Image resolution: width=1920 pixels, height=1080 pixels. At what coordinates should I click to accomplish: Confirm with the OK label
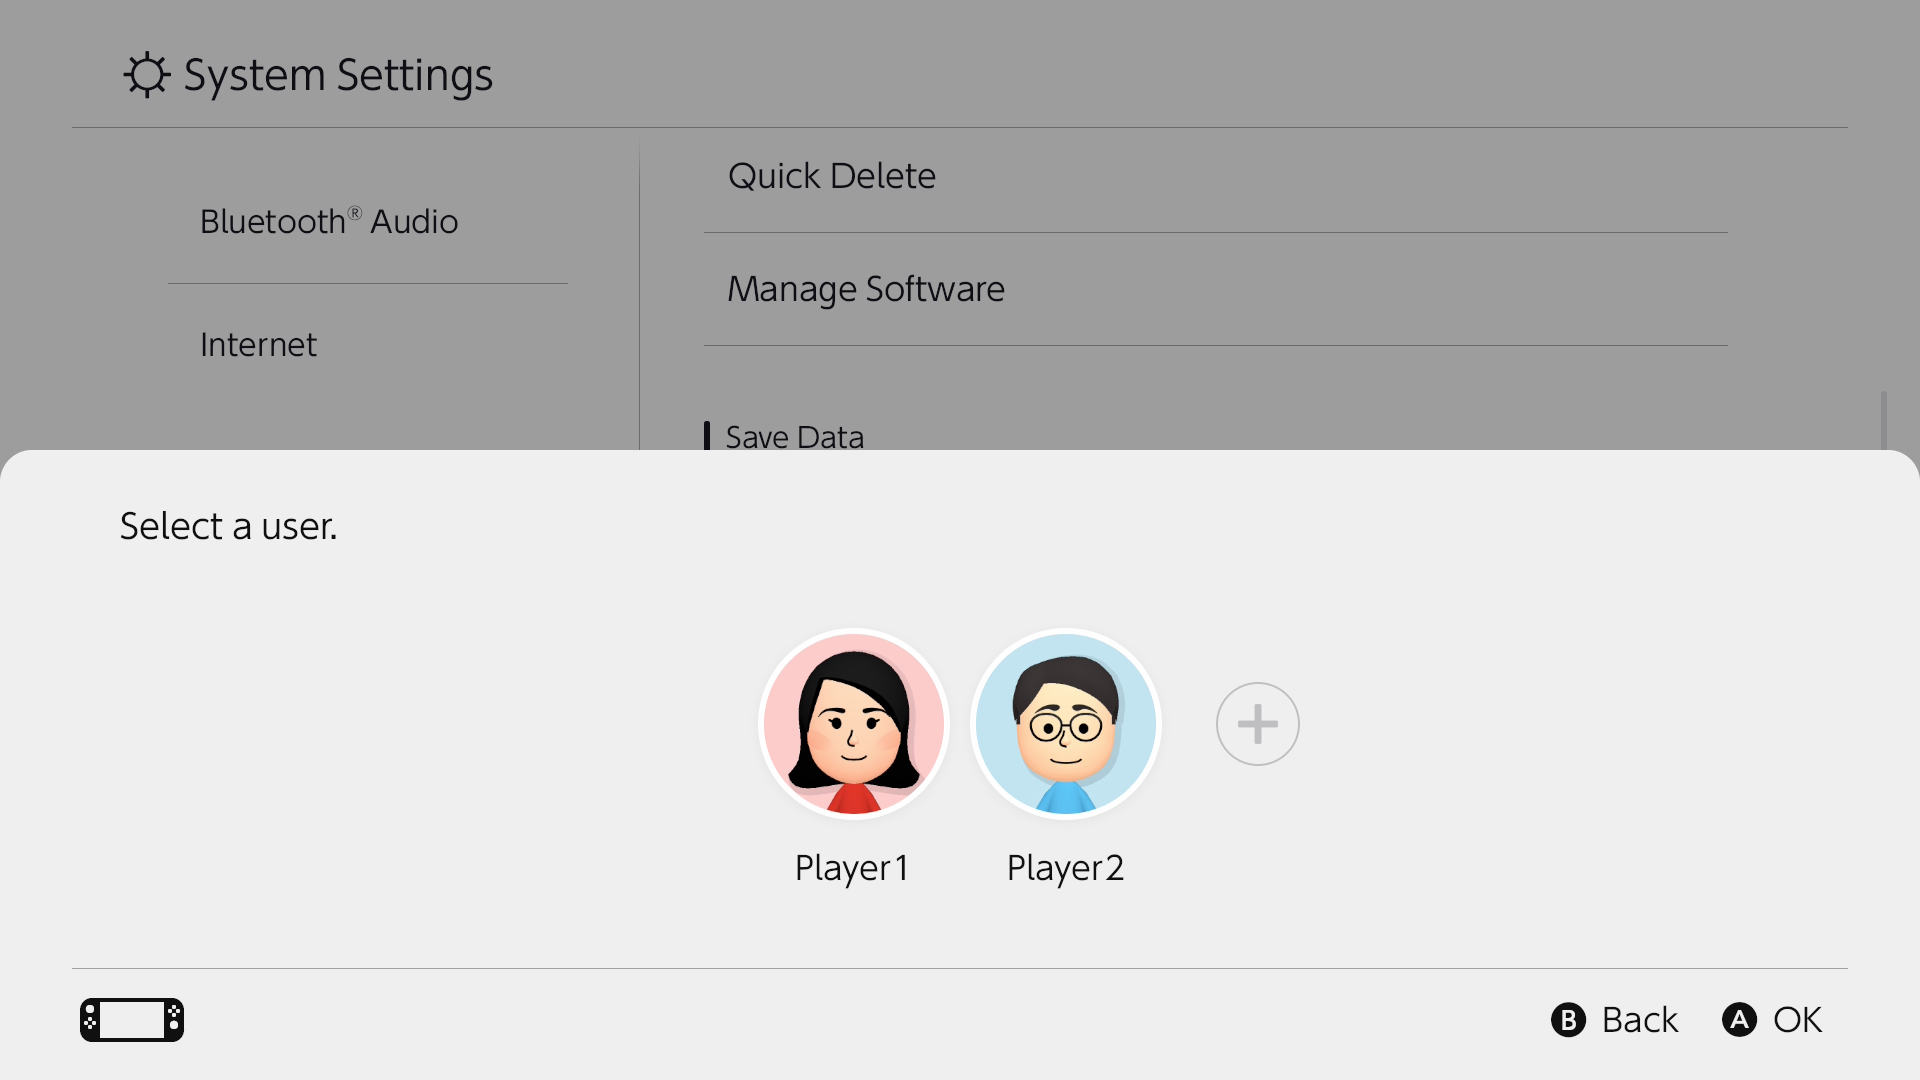tap(1797, 1020)
